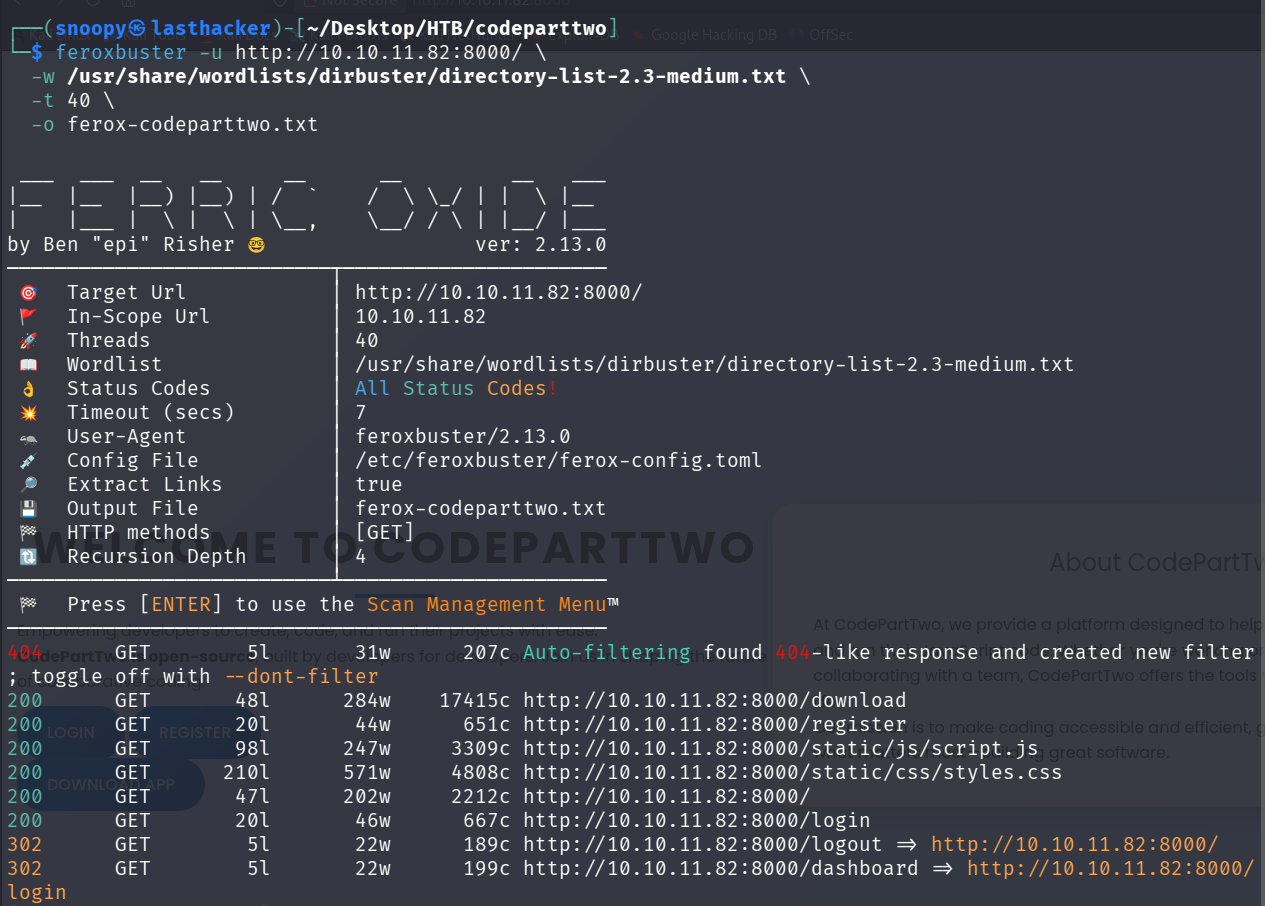
Task: Click the target emoji beside Target Url
Action: 28,293
